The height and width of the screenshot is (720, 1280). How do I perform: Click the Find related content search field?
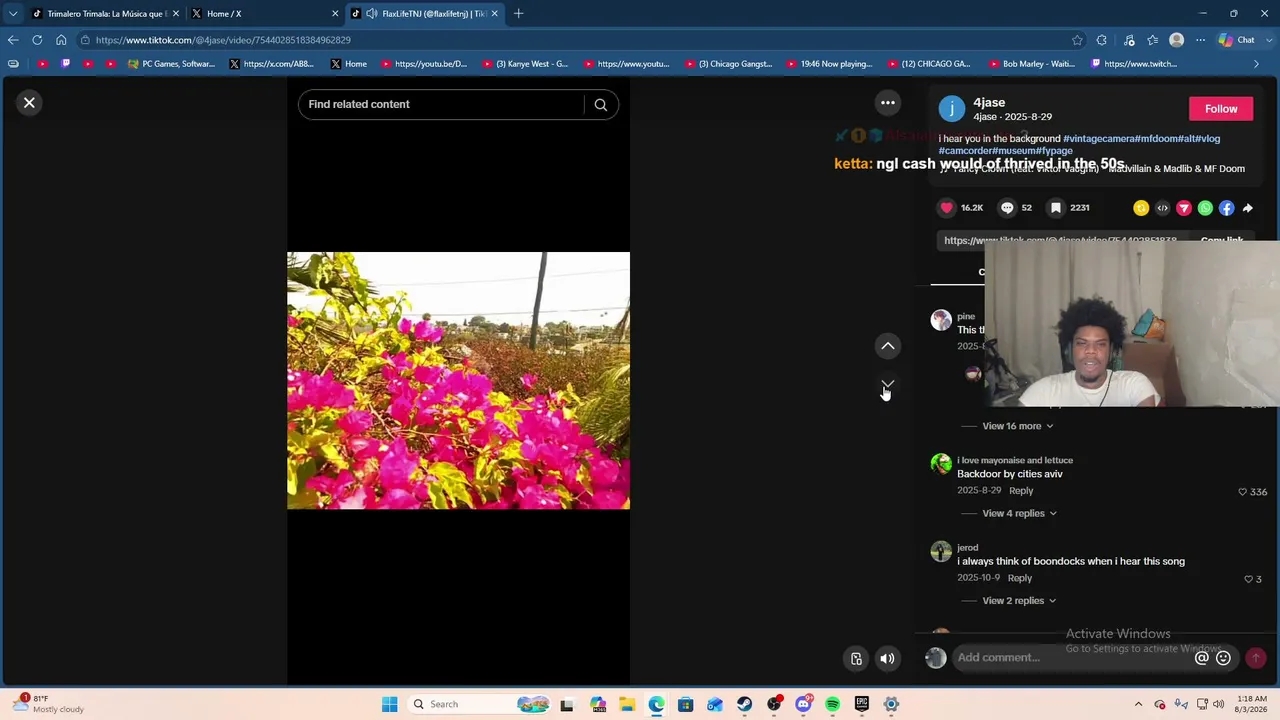click(x=441, y=104)
